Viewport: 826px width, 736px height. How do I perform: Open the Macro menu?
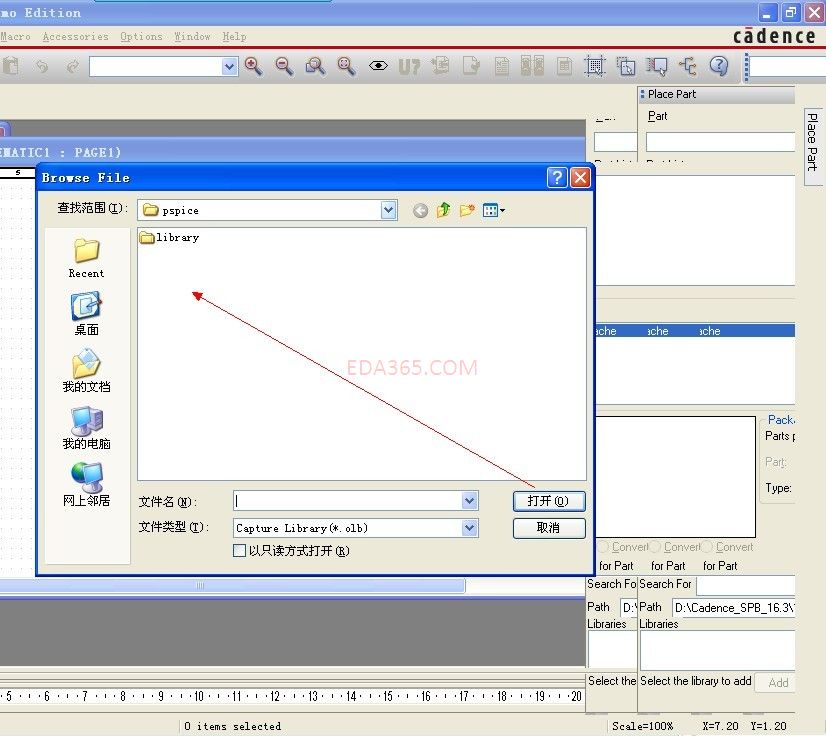pyautogui.click(x=15, y=36)
